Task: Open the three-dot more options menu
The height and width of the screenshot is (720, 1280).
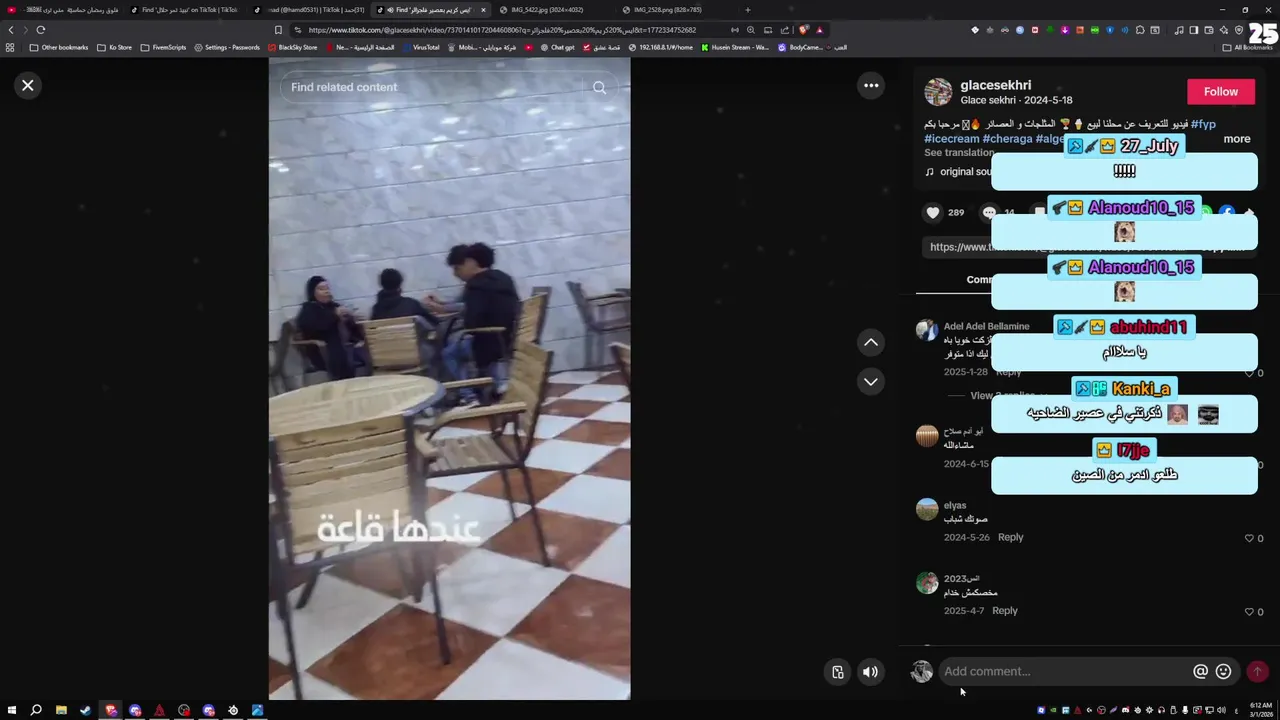Action: point(871,86)
